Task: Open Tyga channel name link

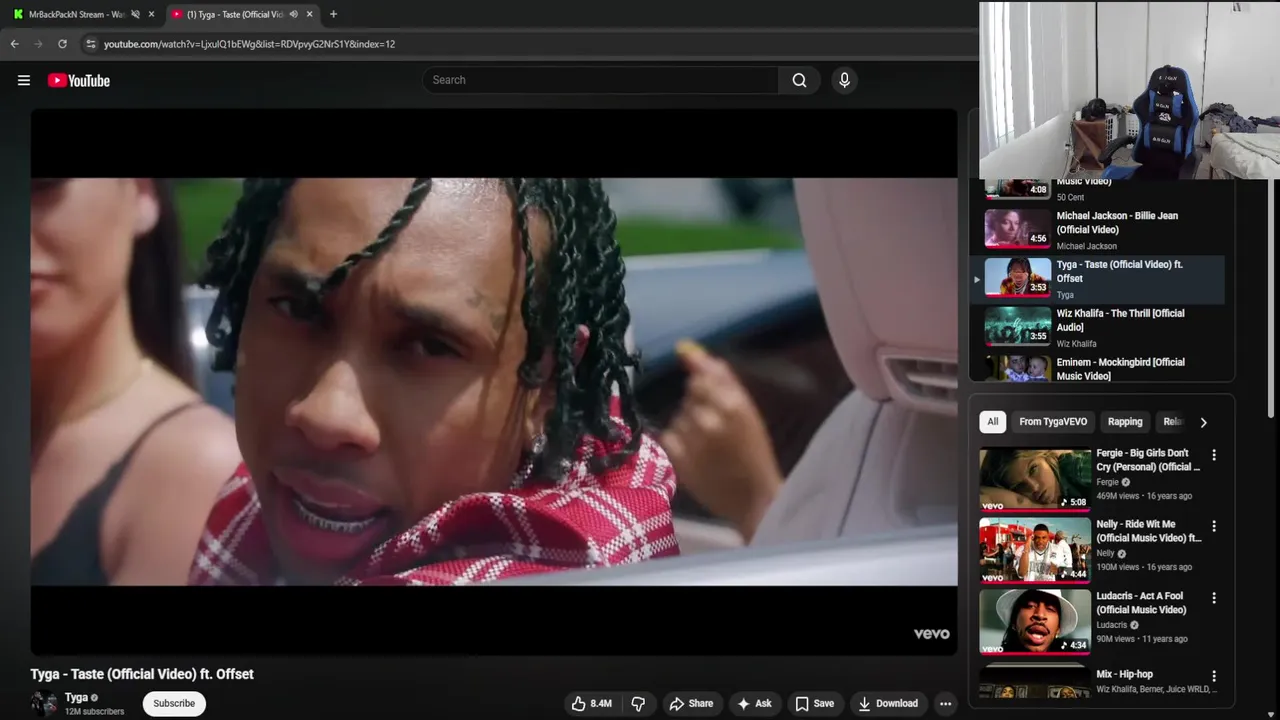Action: [76, 697]
